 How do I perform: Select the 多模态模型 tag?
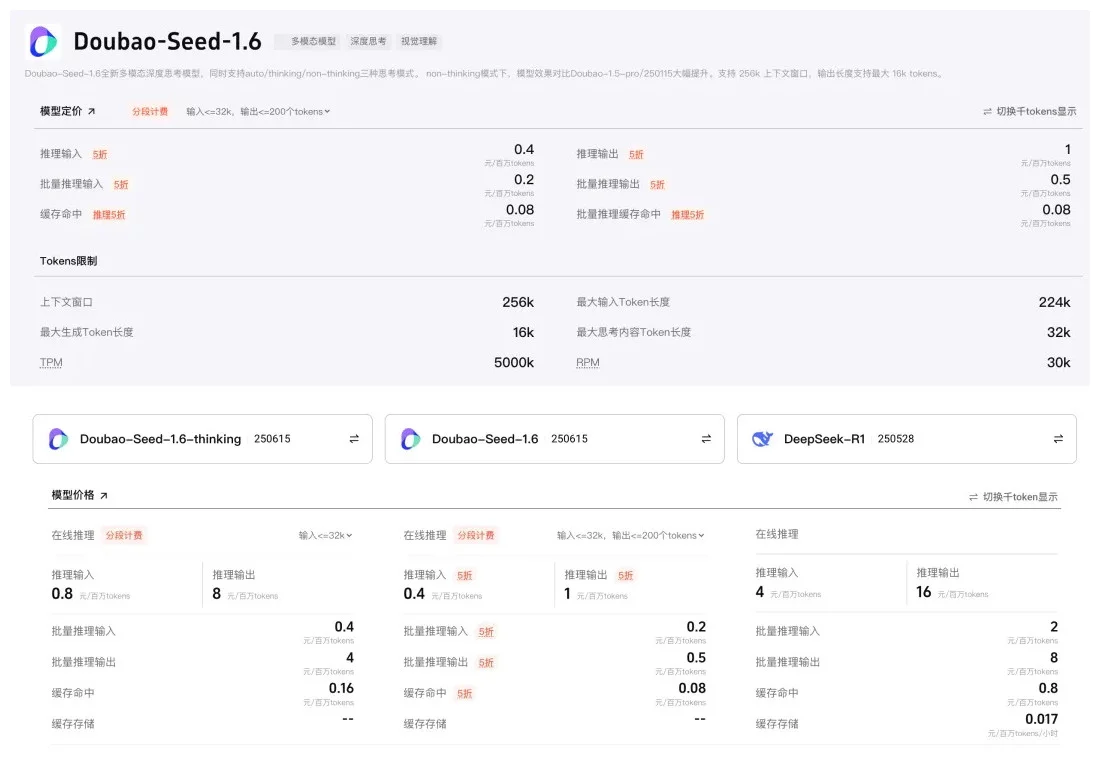coord(313,42)
